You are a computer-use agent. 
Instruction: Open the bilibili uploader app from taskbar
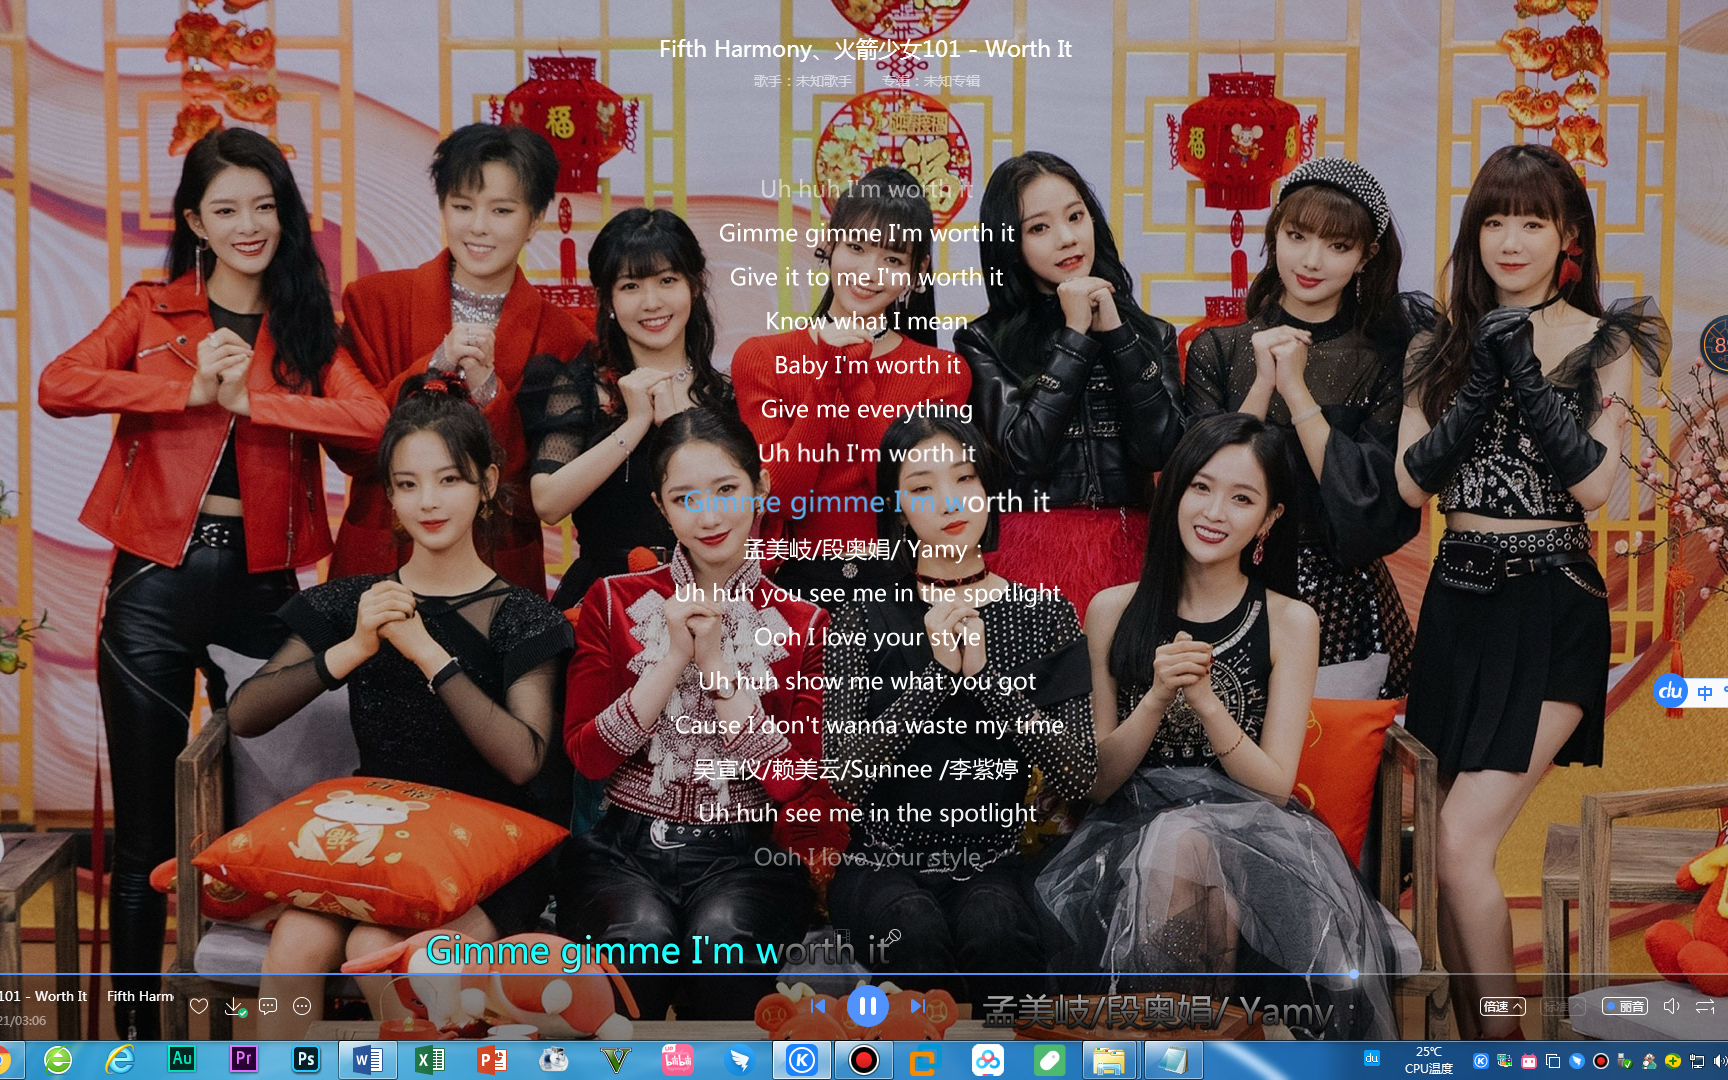coord(678,1059)
